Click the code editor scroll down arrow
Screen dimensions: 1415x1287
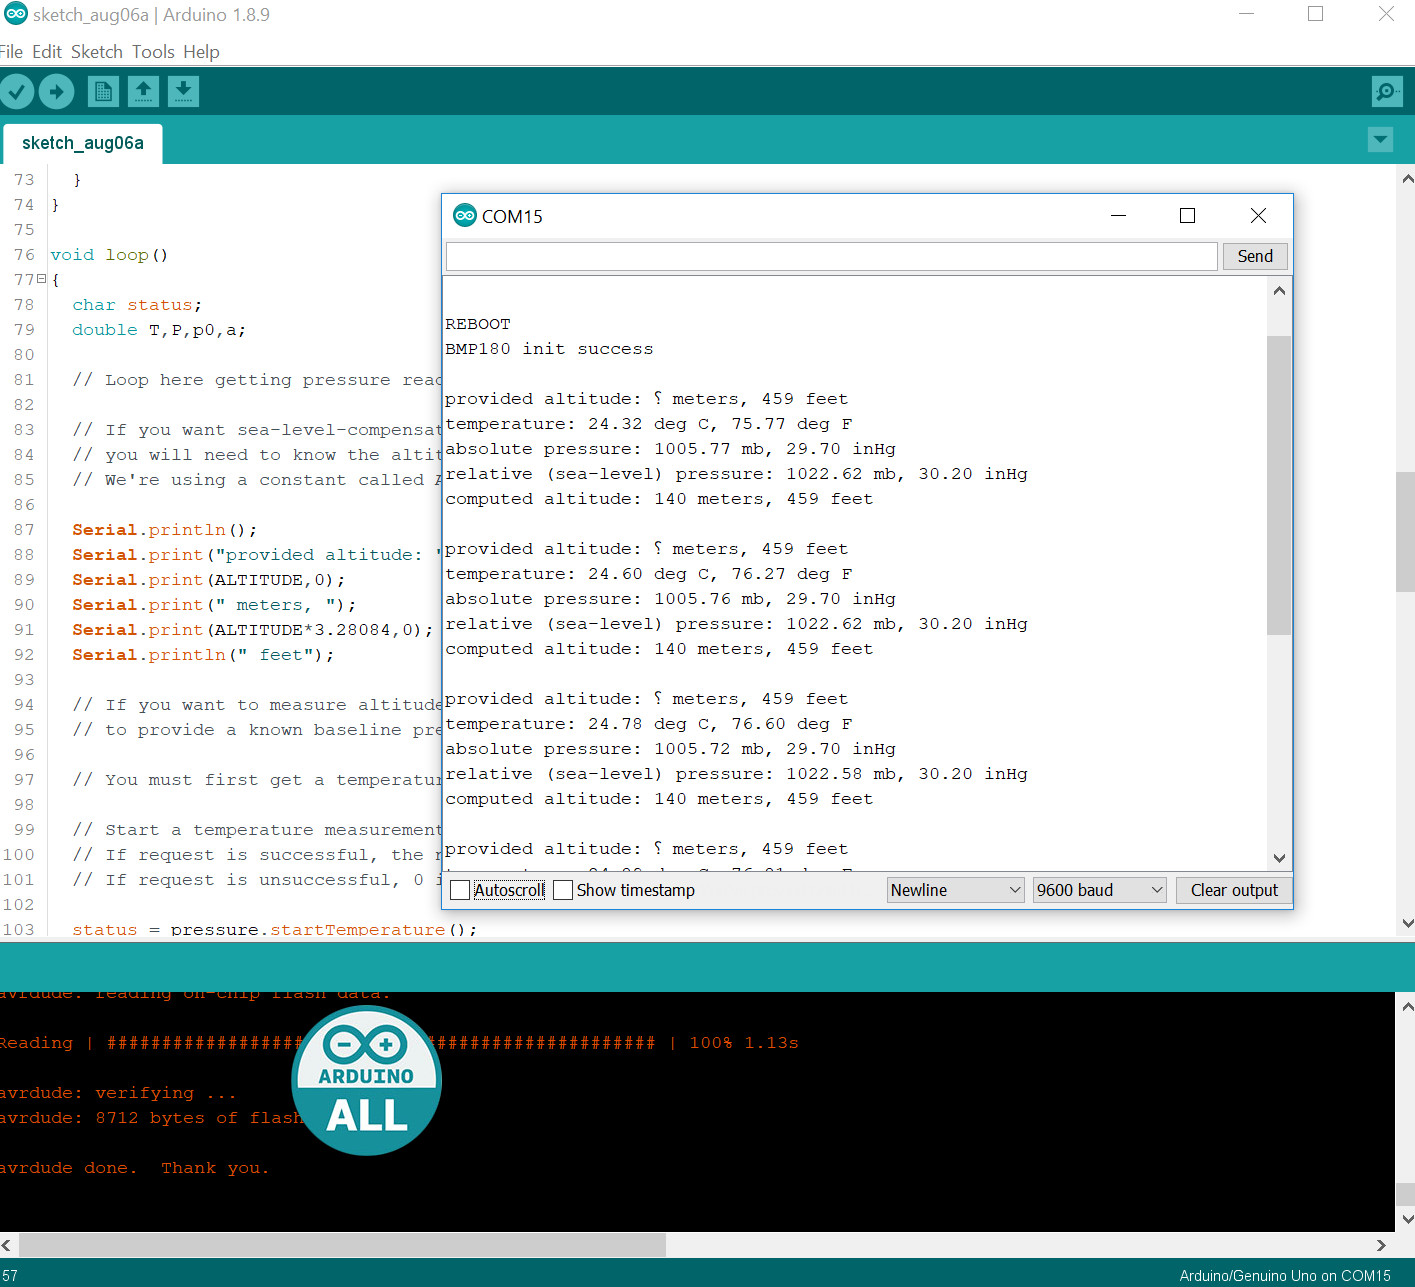click(1407, 924)
